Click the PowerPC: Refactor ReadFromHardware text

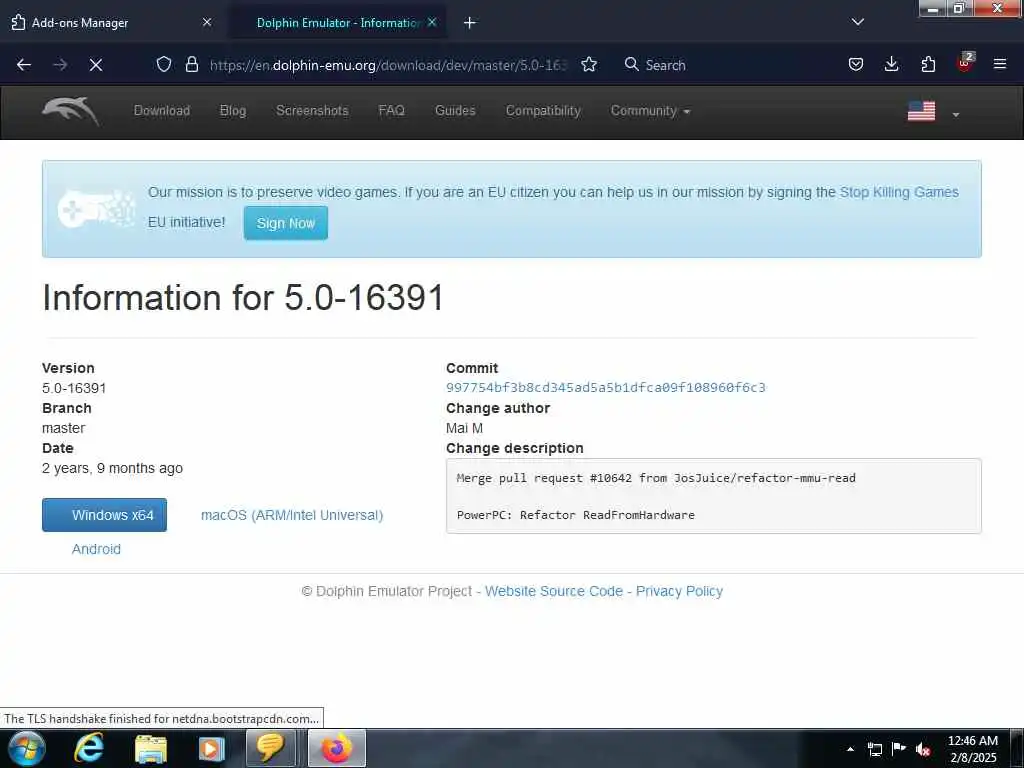pos(575,515)
